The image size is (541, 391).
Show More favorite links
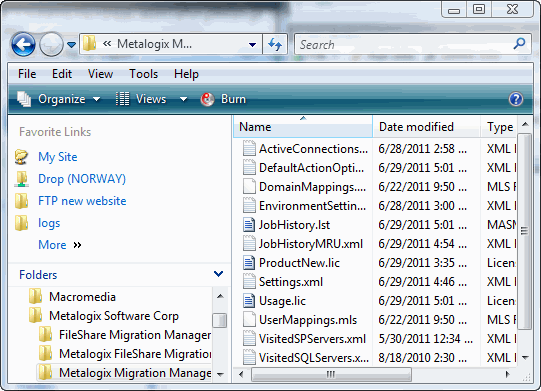point(60,245)
